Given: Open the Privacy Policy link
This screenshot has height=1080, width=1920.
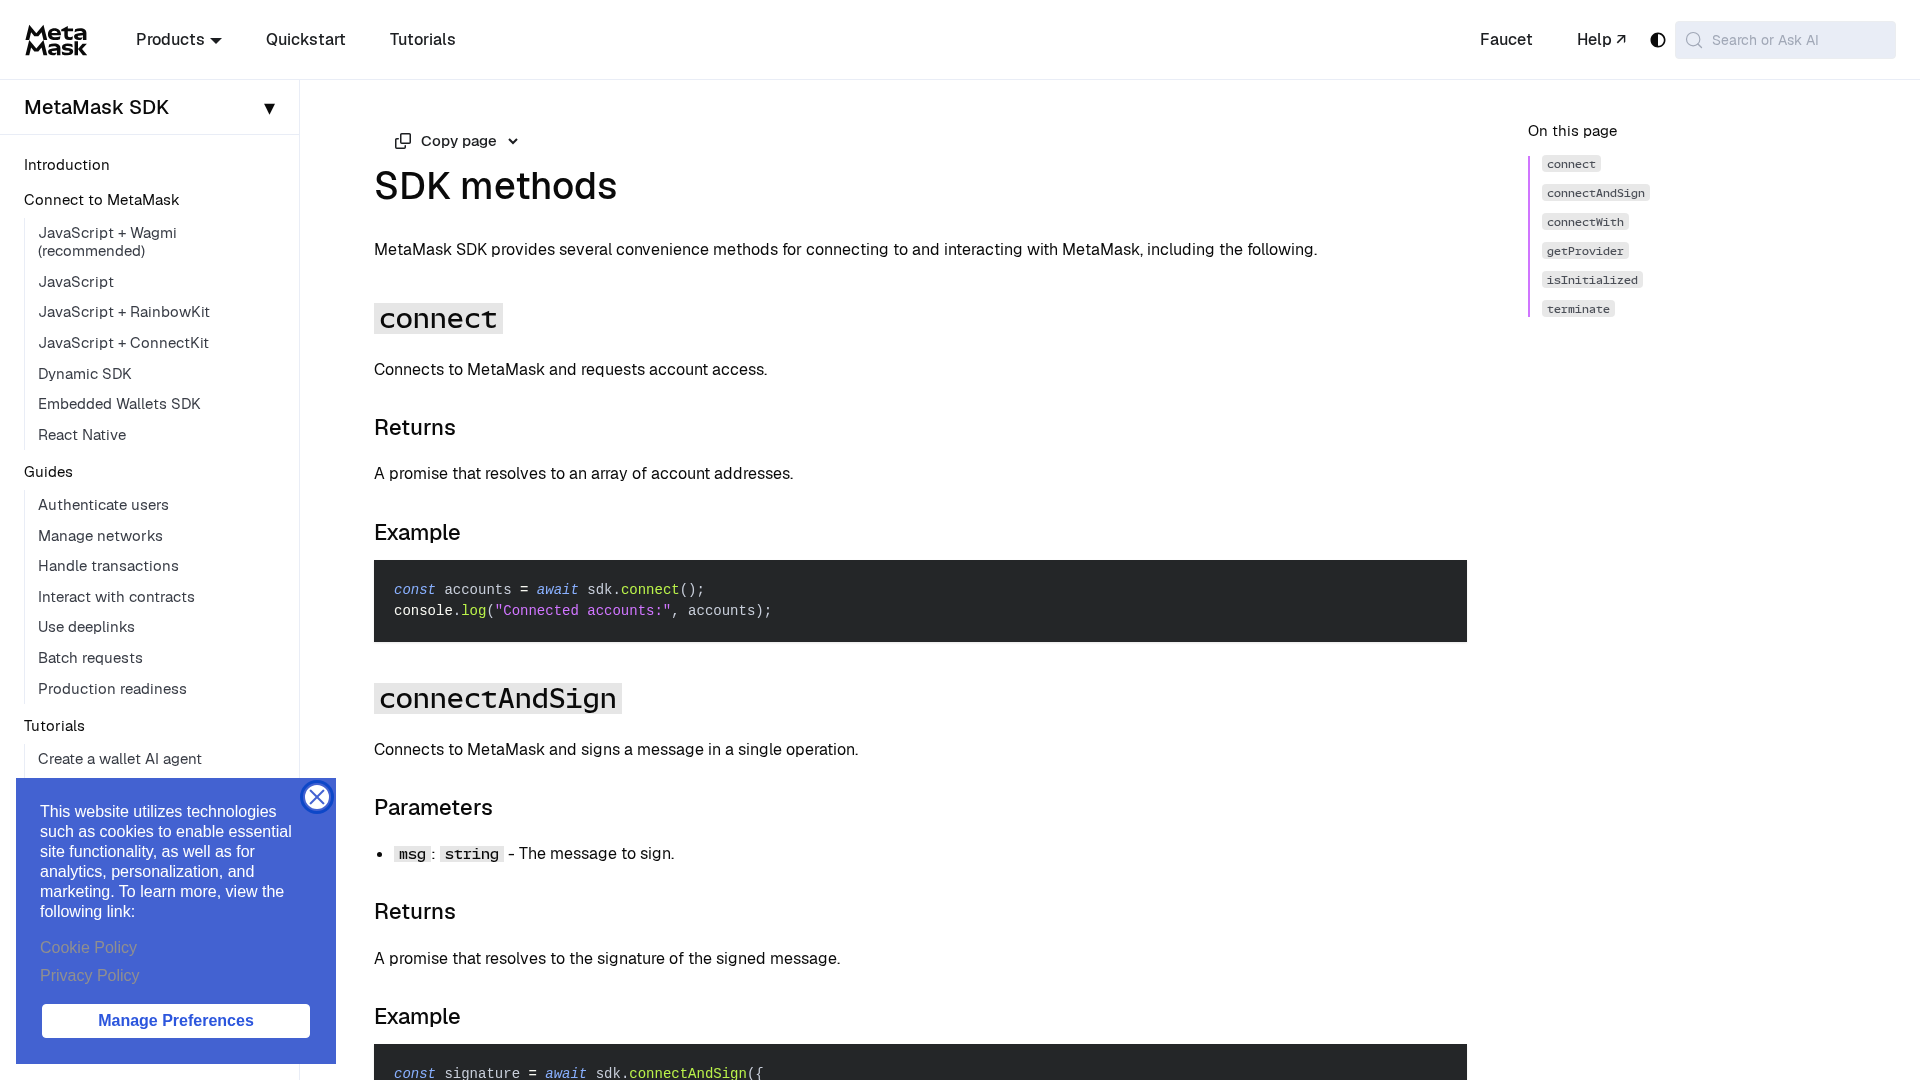Looking at the screenshot, I should (90, 976).
